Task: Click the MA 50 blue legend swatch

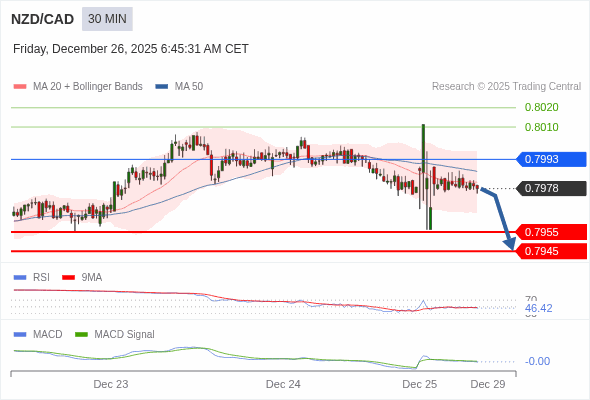Action: click(162, 87)
